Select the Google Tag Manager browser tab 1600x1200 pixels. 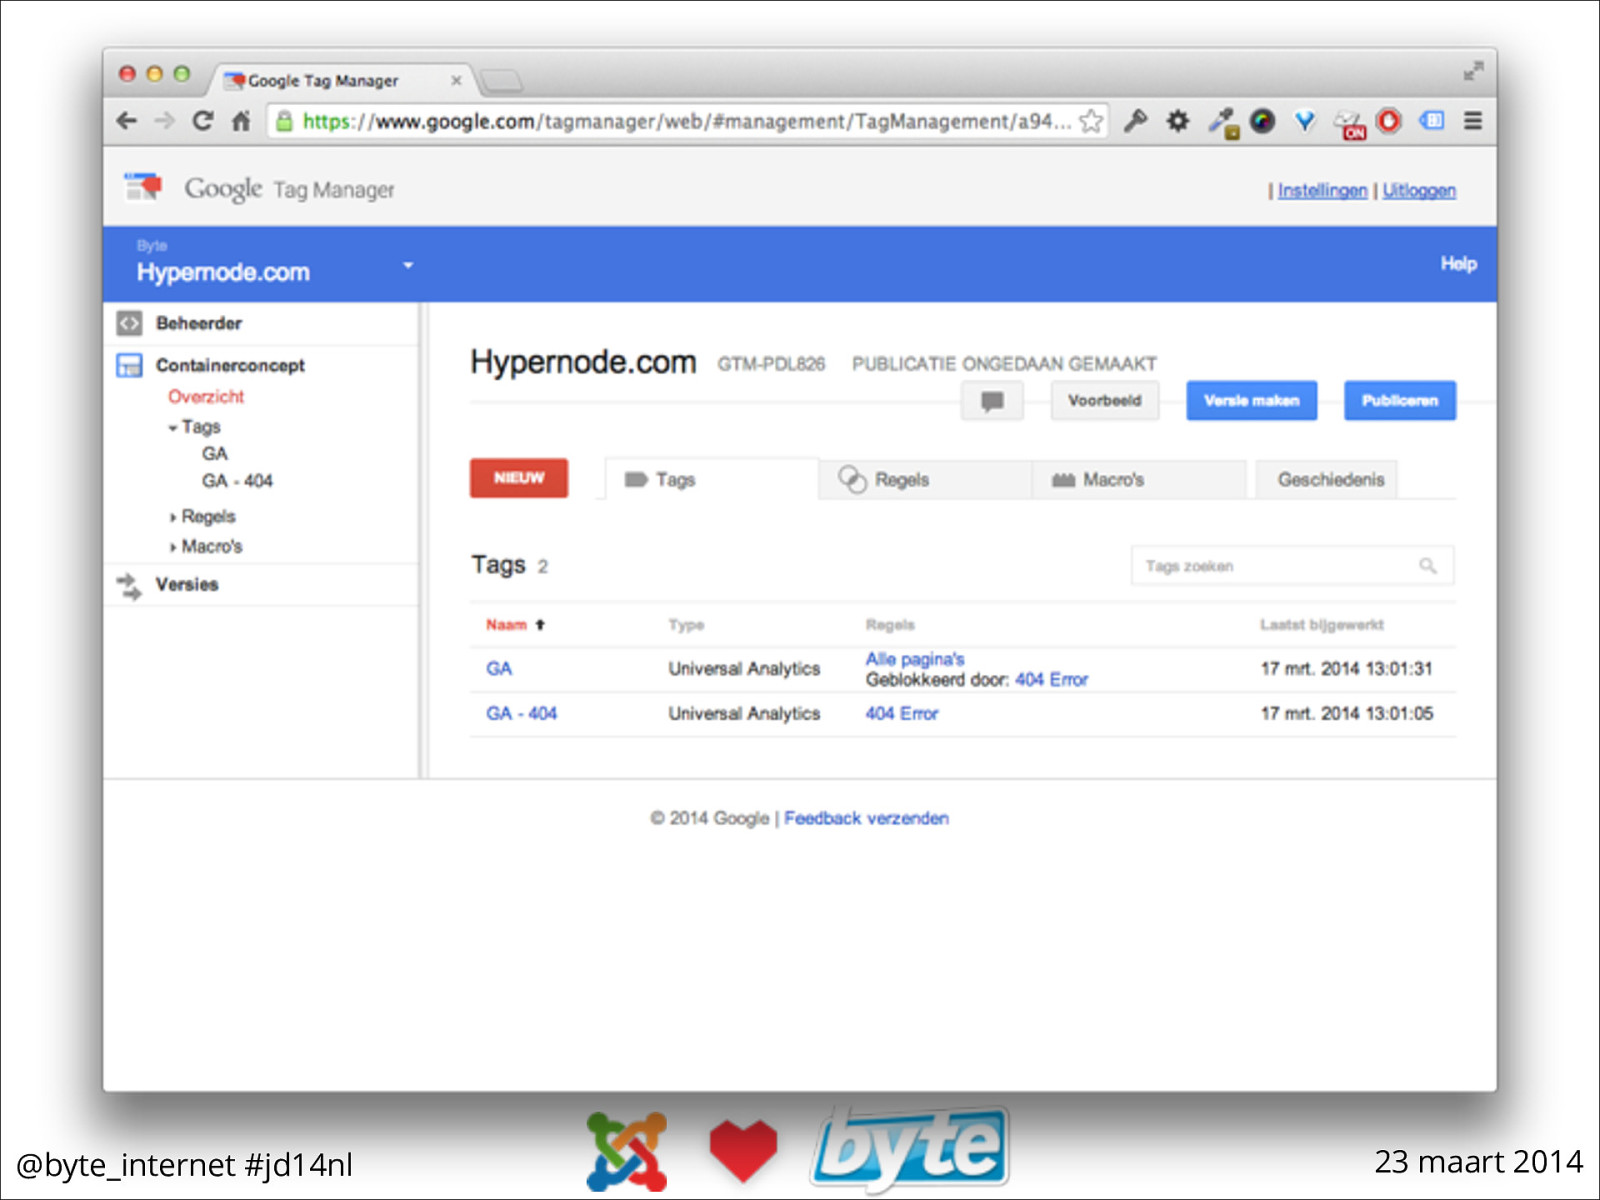click(338, 80)
